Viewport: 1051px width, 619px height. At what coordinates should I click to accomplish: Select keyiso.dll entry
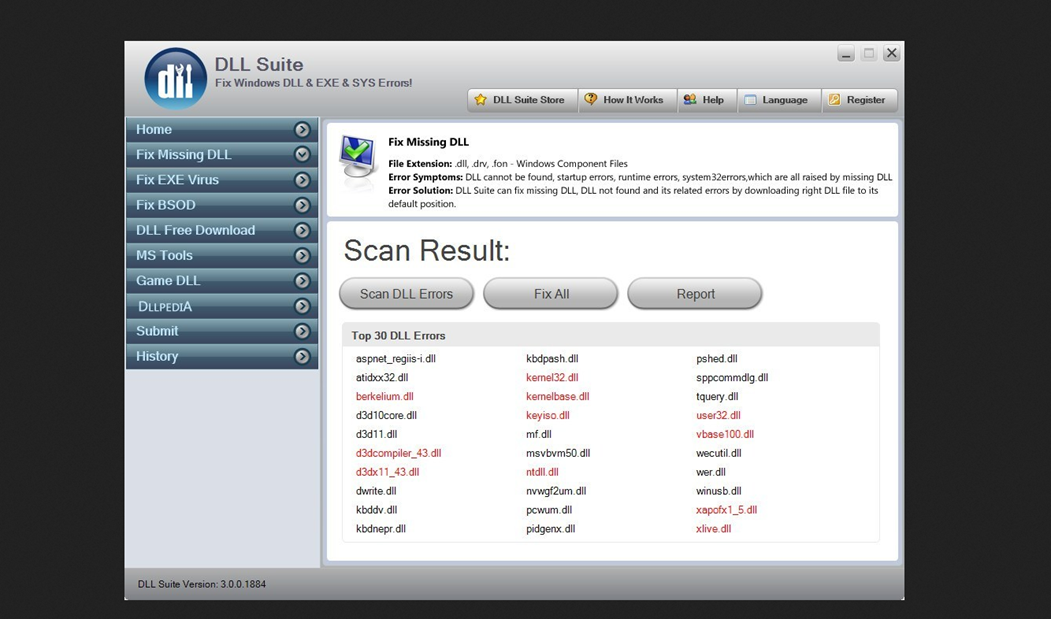[x=548, y=415]
